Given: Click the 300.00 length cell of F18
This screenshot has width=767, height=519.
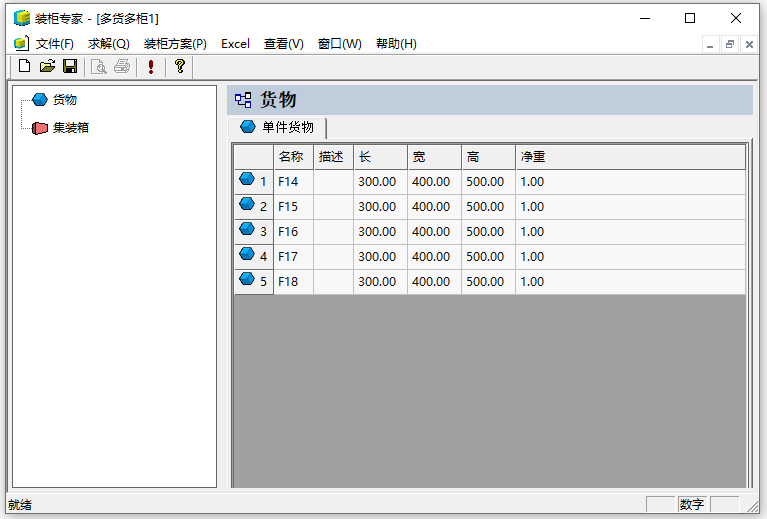Looking at the screenshot, I should (x=381, y=282).
